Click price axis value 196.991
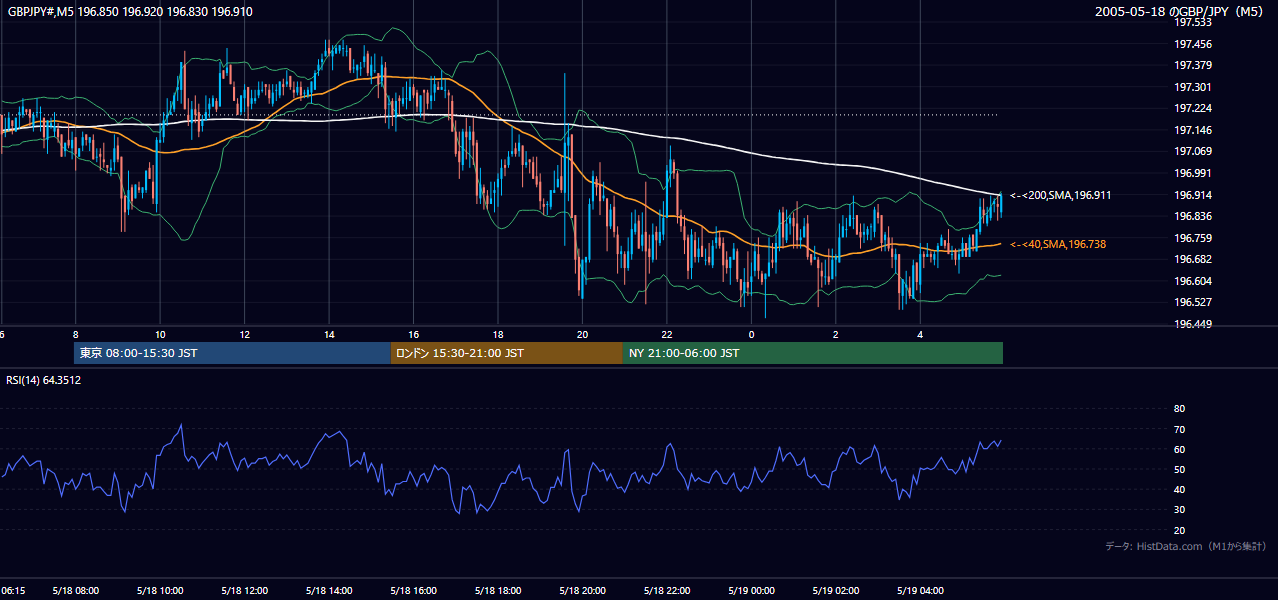The width and height of the screenshot is (1278, 600). (1192, 173)
